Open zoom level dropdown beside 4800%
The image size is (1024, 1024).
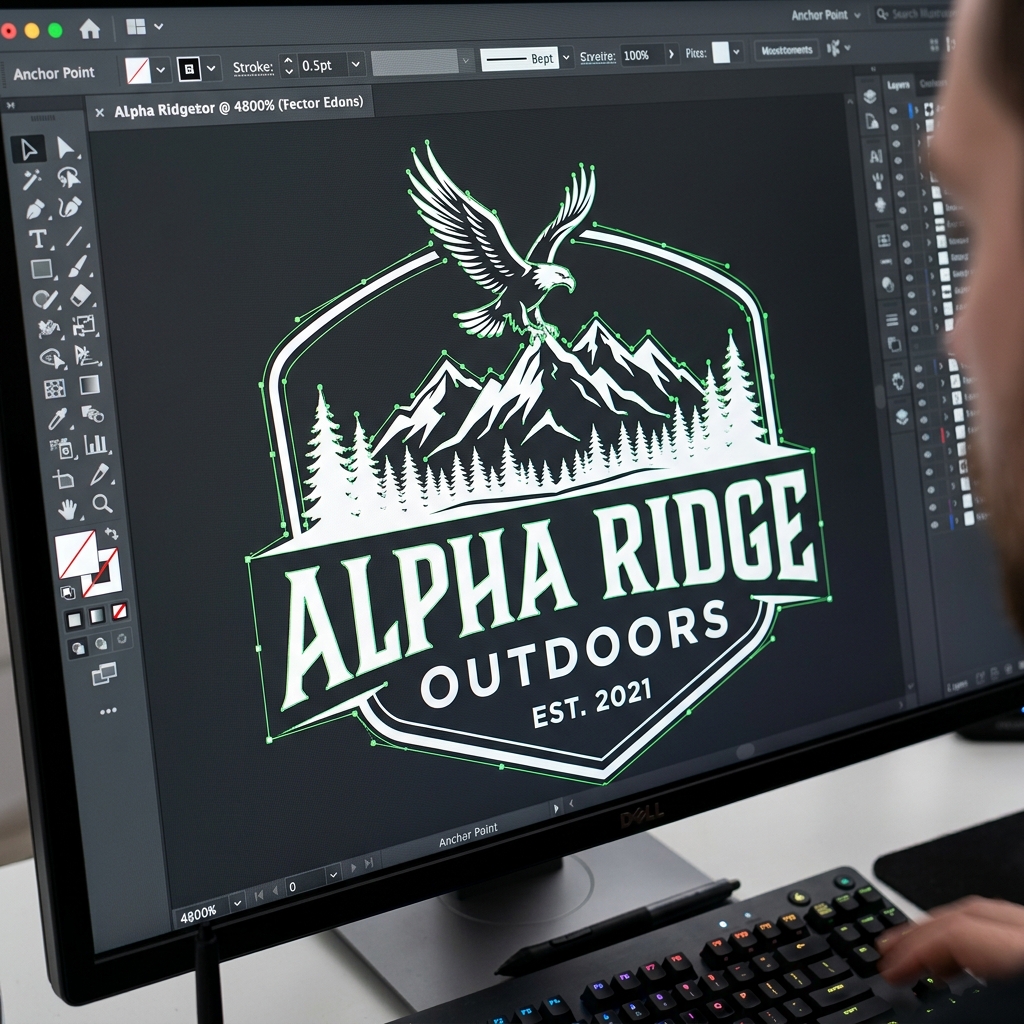[x=237, y=903]
